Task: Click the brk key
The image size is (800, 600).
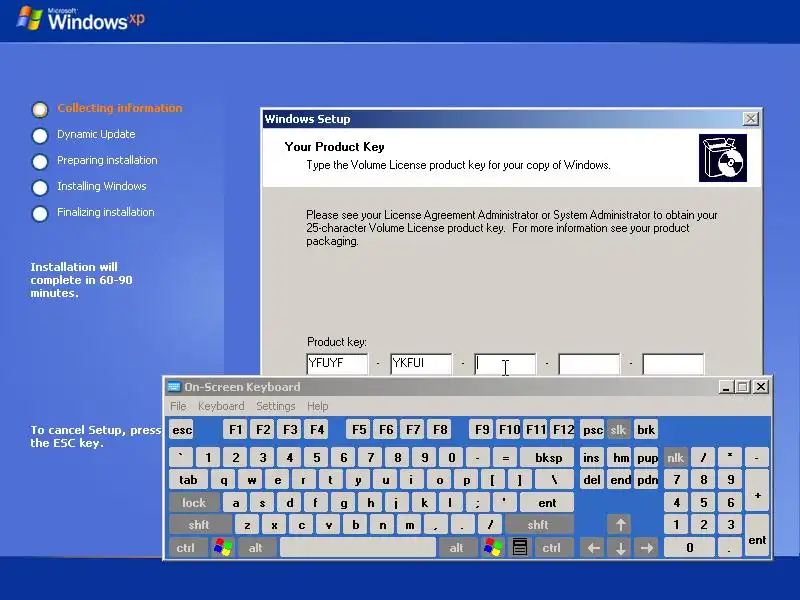Action: [x=645, y=430]
